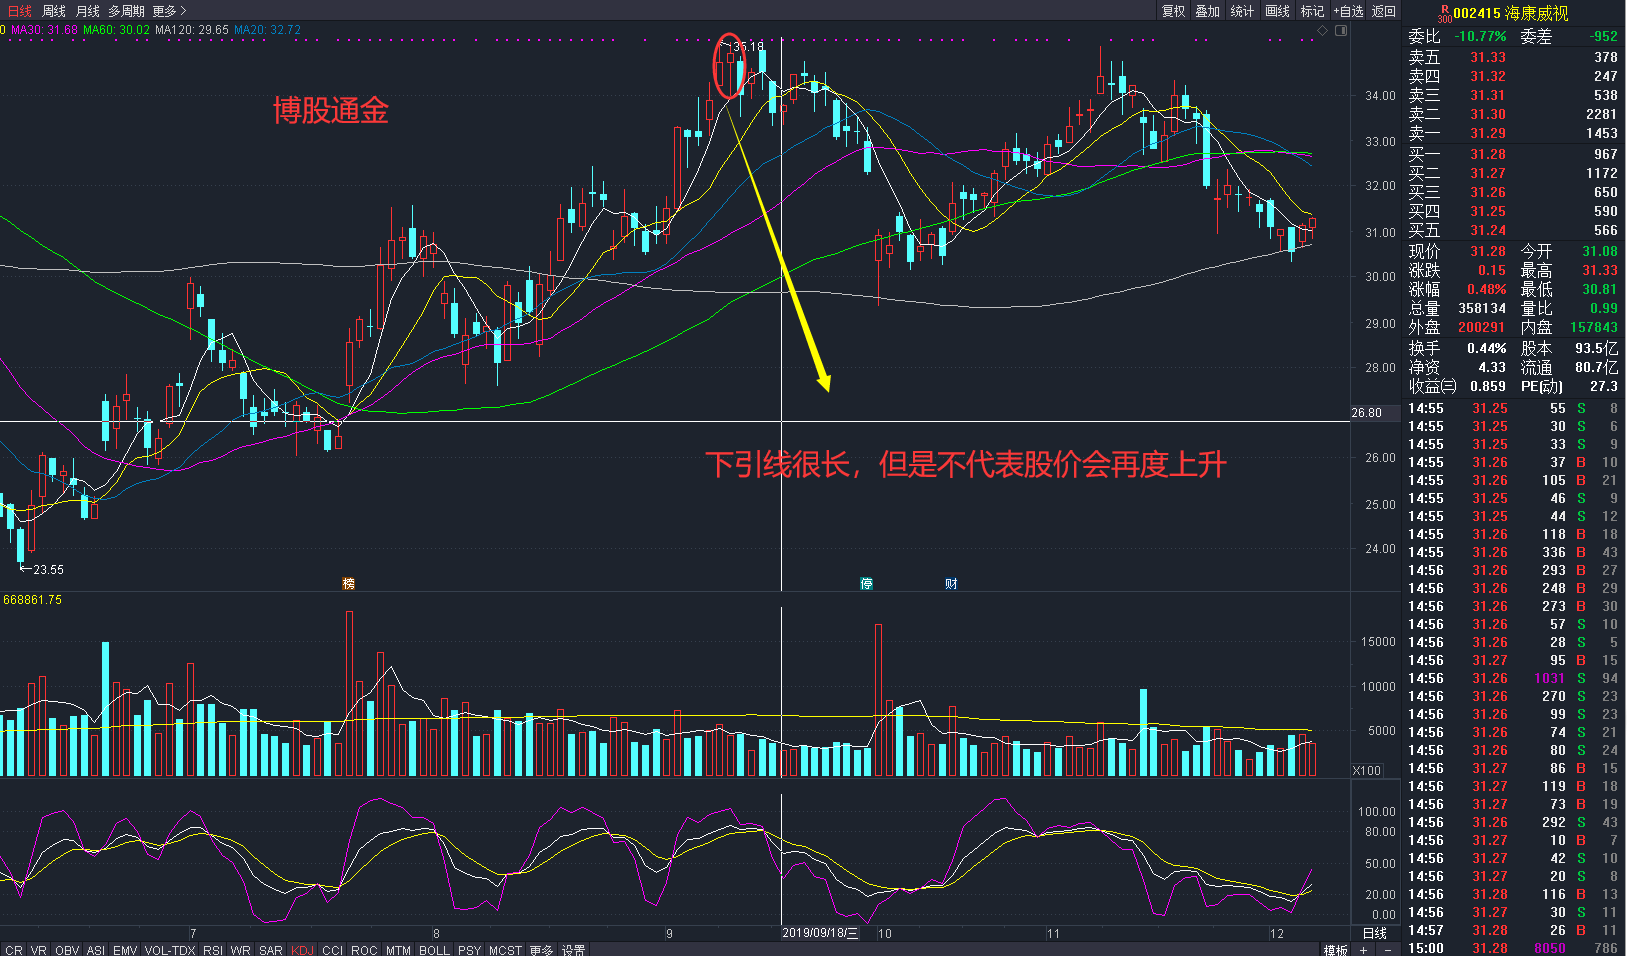Viewport: 1627px width, 956px height.
Task: Click the 35.18 high price flag
Action: (x=746, y=46)
